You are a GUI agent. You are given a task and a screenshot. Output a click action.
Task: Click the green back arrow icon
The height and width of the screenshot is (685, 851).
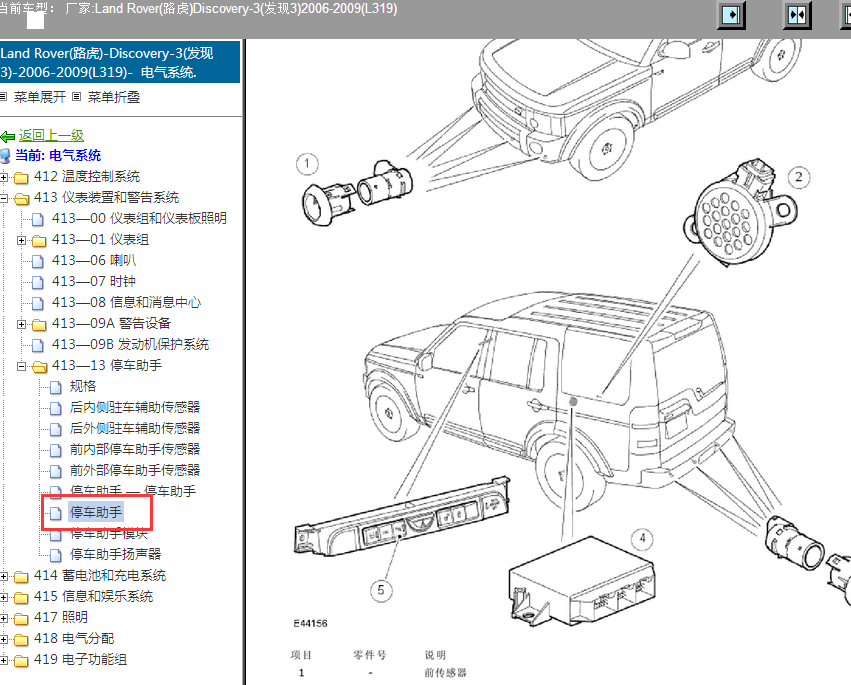8,136
